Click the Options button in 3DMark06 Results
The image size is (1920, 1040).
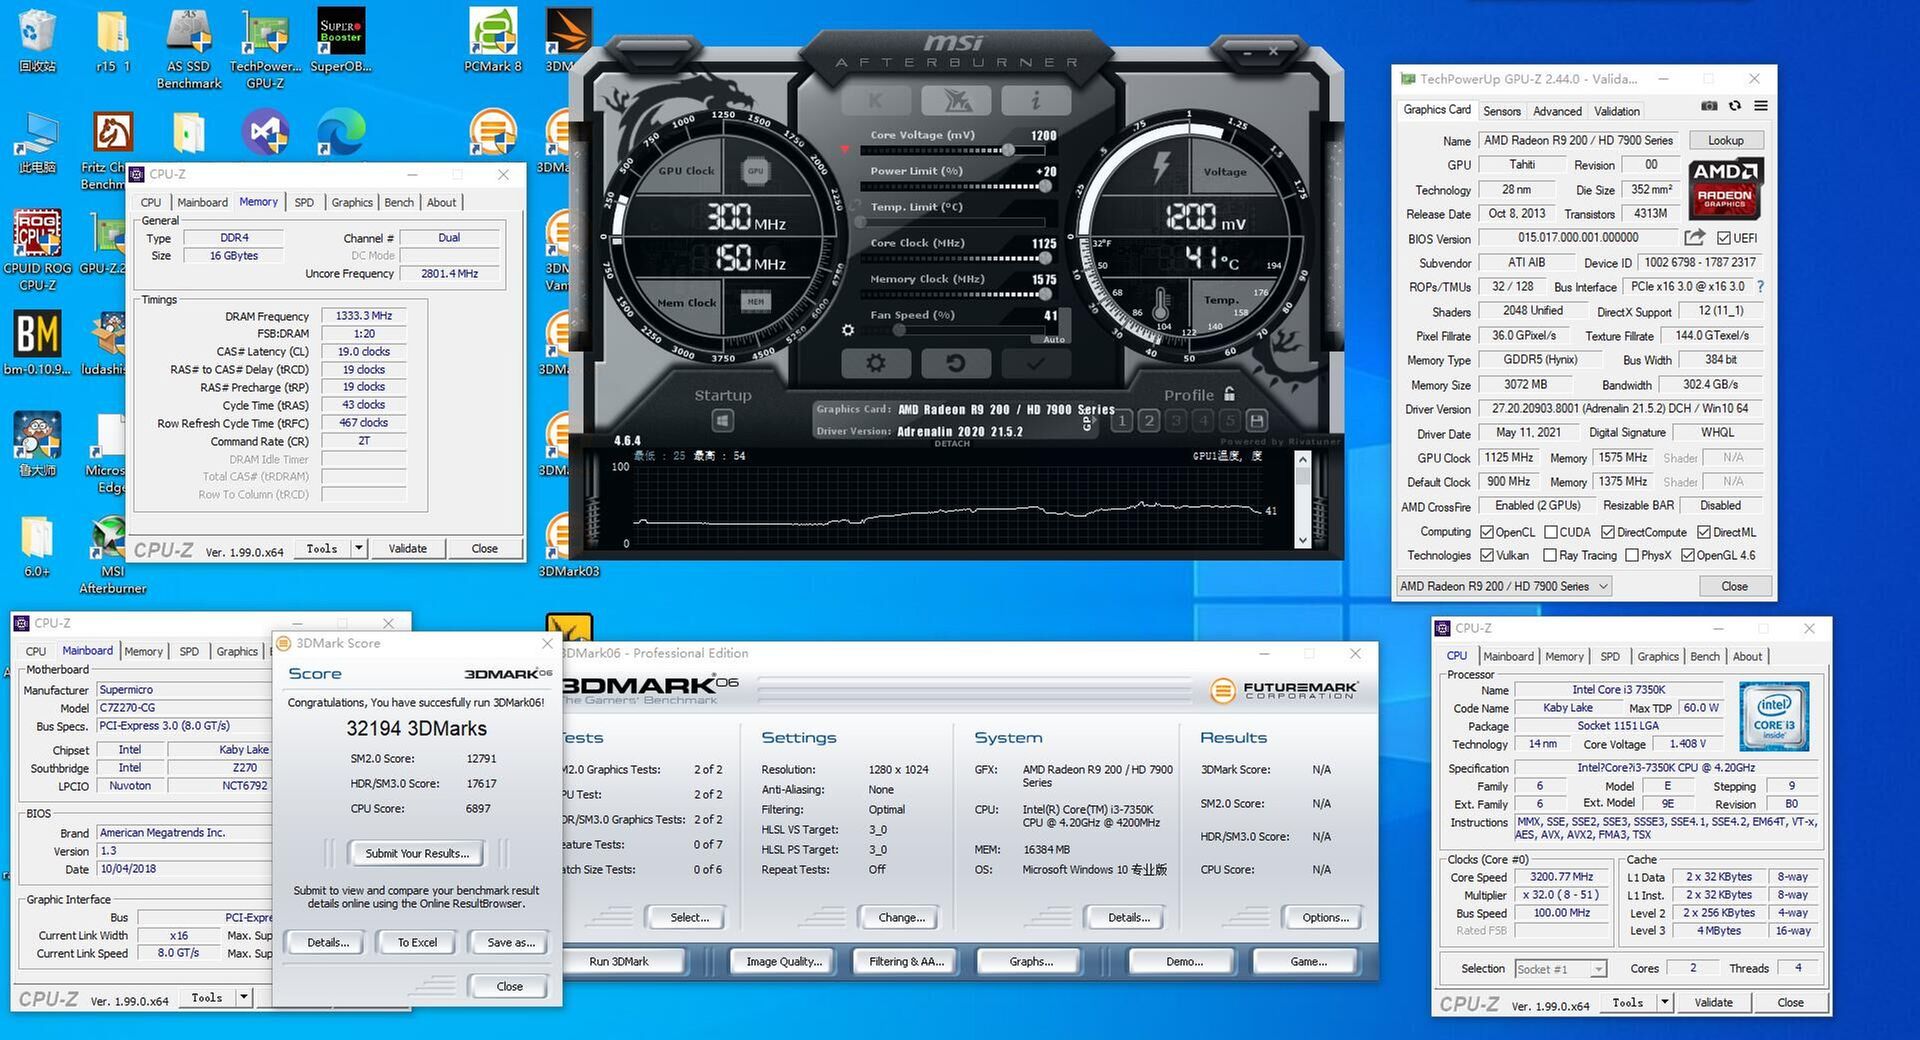(1326, 917)
